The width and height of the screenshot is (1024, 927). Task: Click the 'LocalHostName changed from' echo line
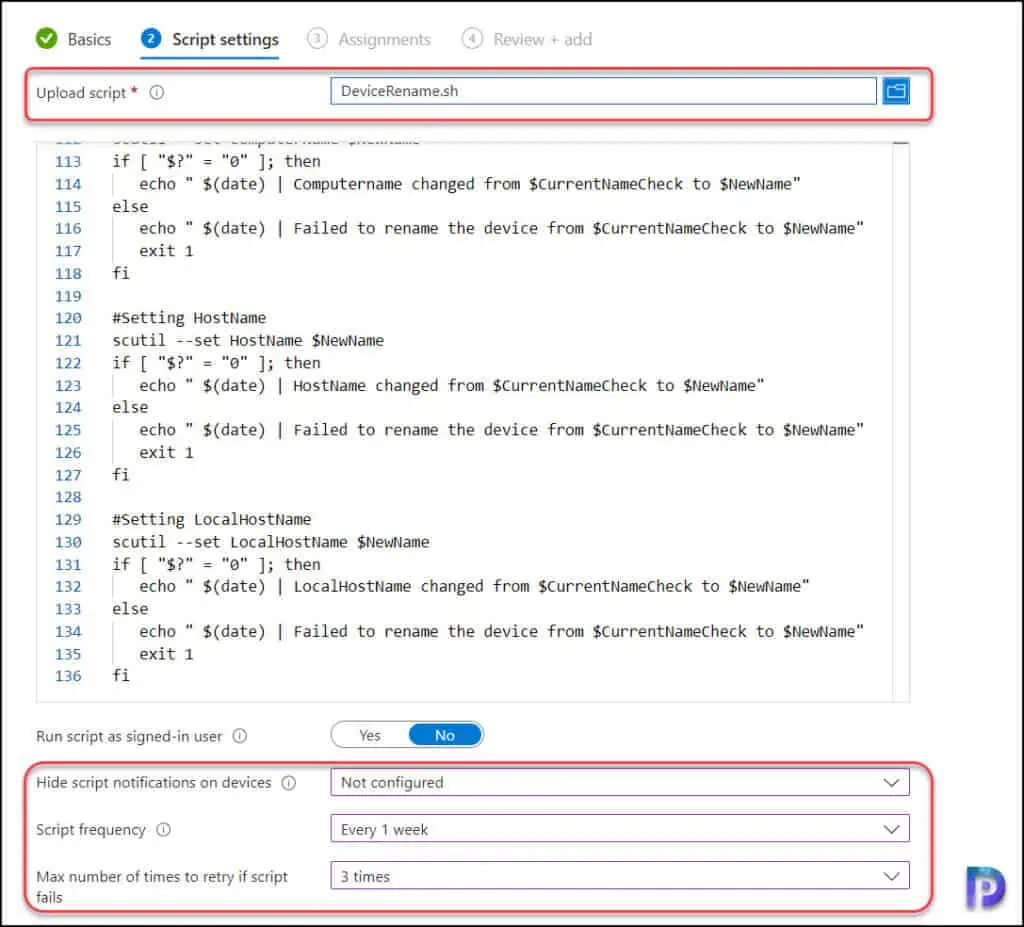474,587
